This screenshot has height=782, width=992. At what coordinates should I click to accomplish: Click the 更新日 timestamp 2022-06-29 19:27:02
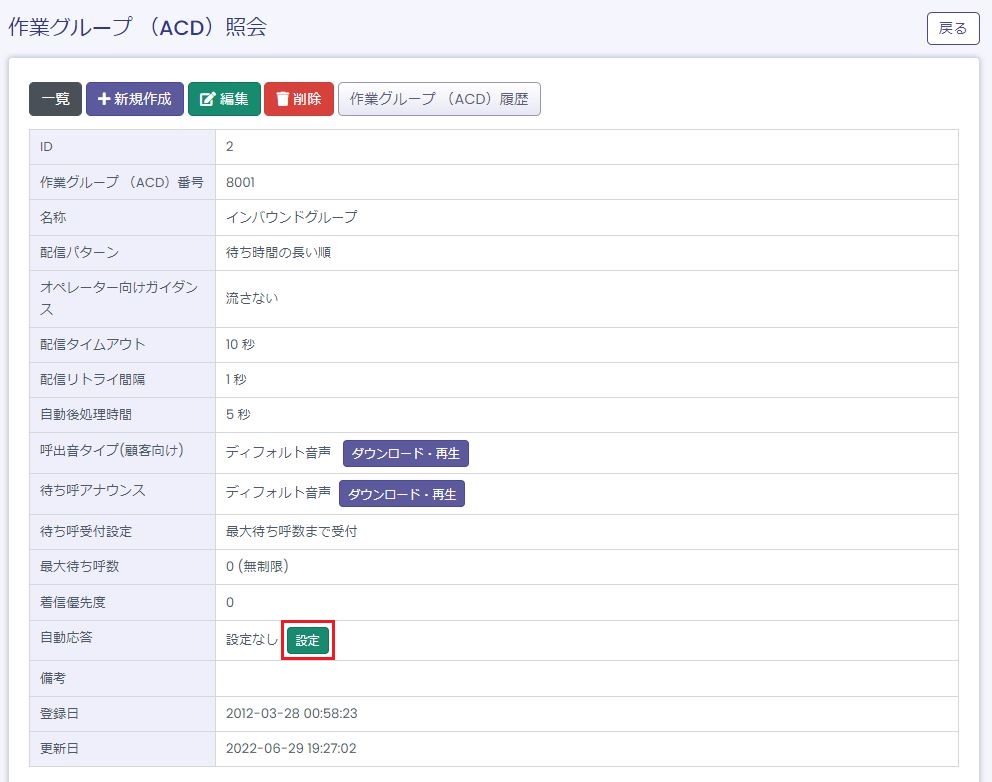coord(291,748)
